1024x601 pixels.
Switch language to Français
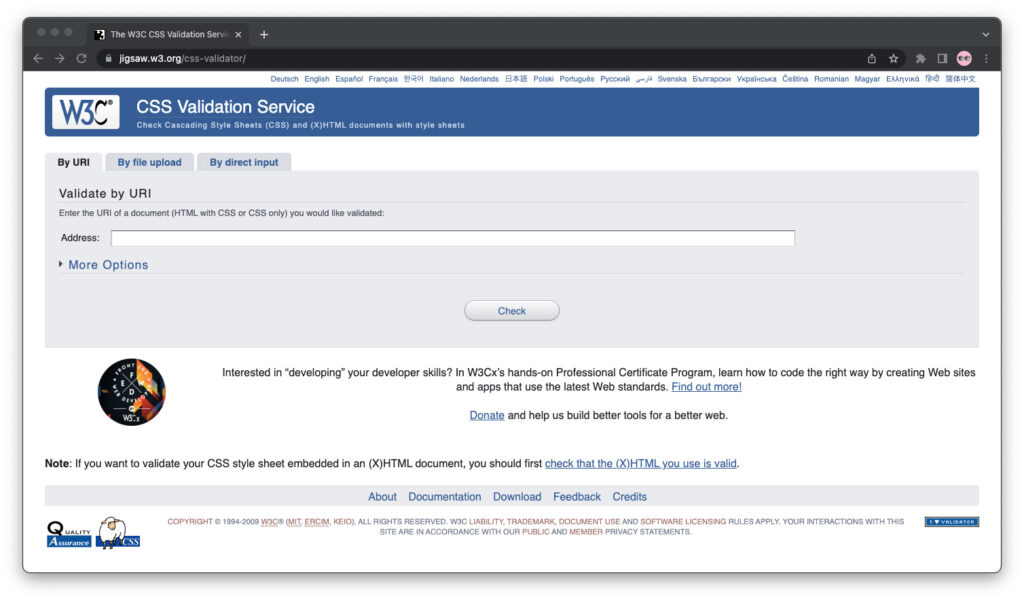click(x=383, y=79)
